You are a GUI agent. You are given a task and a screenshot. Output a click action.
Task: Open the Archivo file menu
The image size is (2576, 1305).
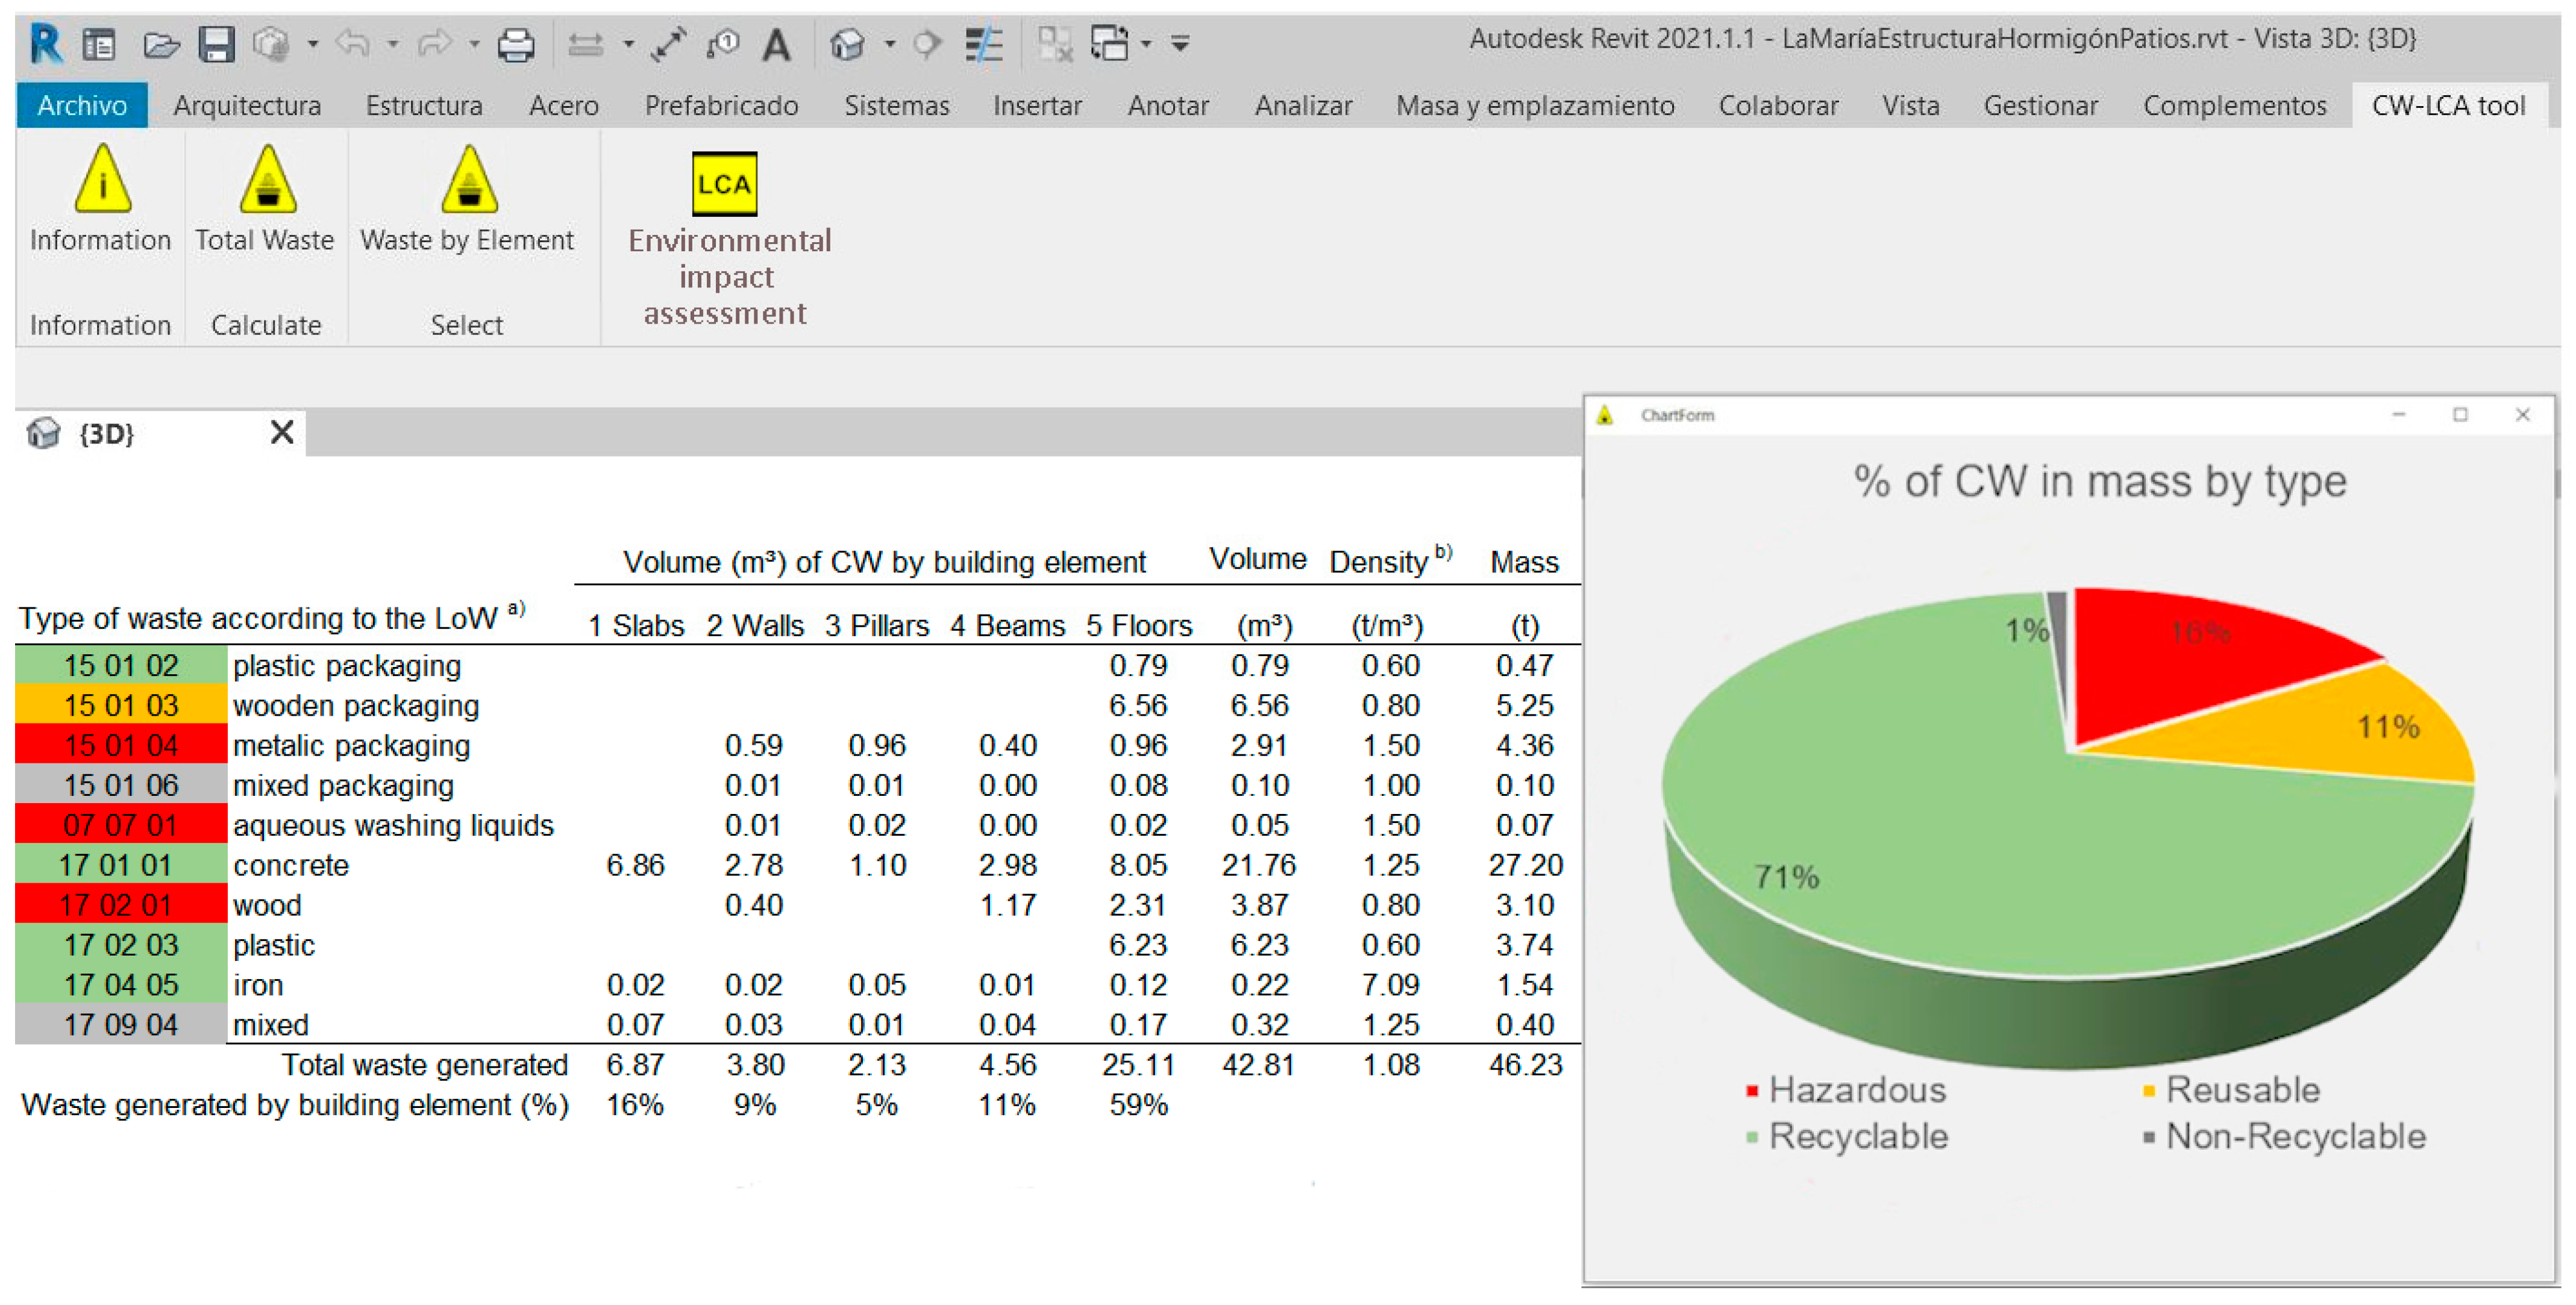pos(82,105)
